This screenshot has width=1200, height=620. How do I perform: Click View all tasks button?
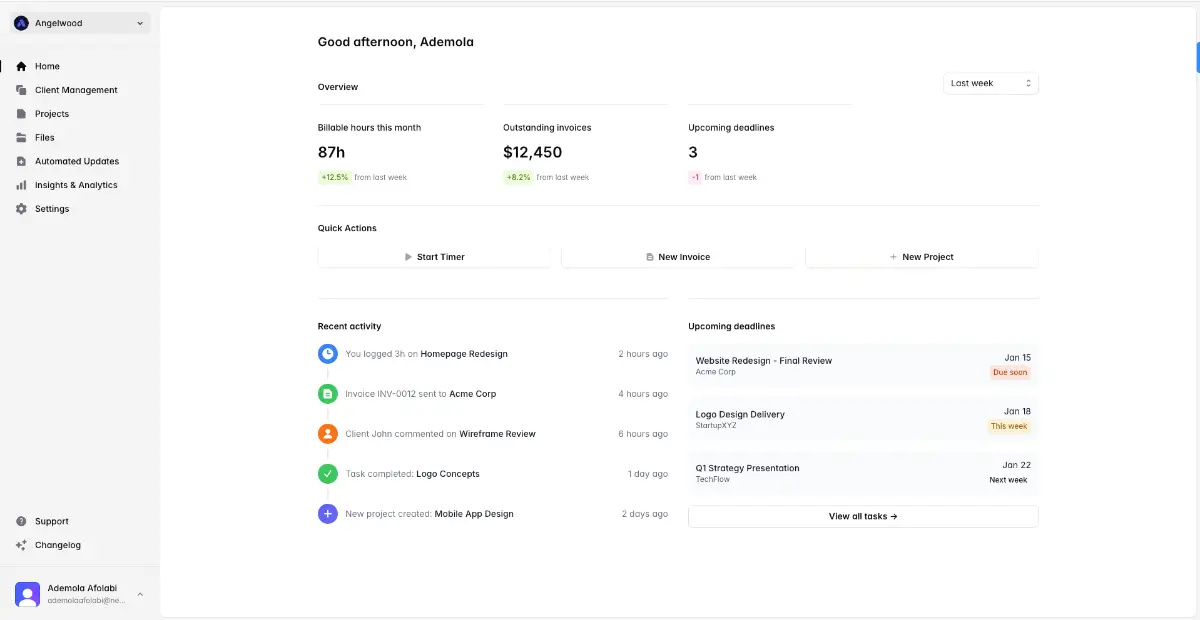tap(863, 516)
